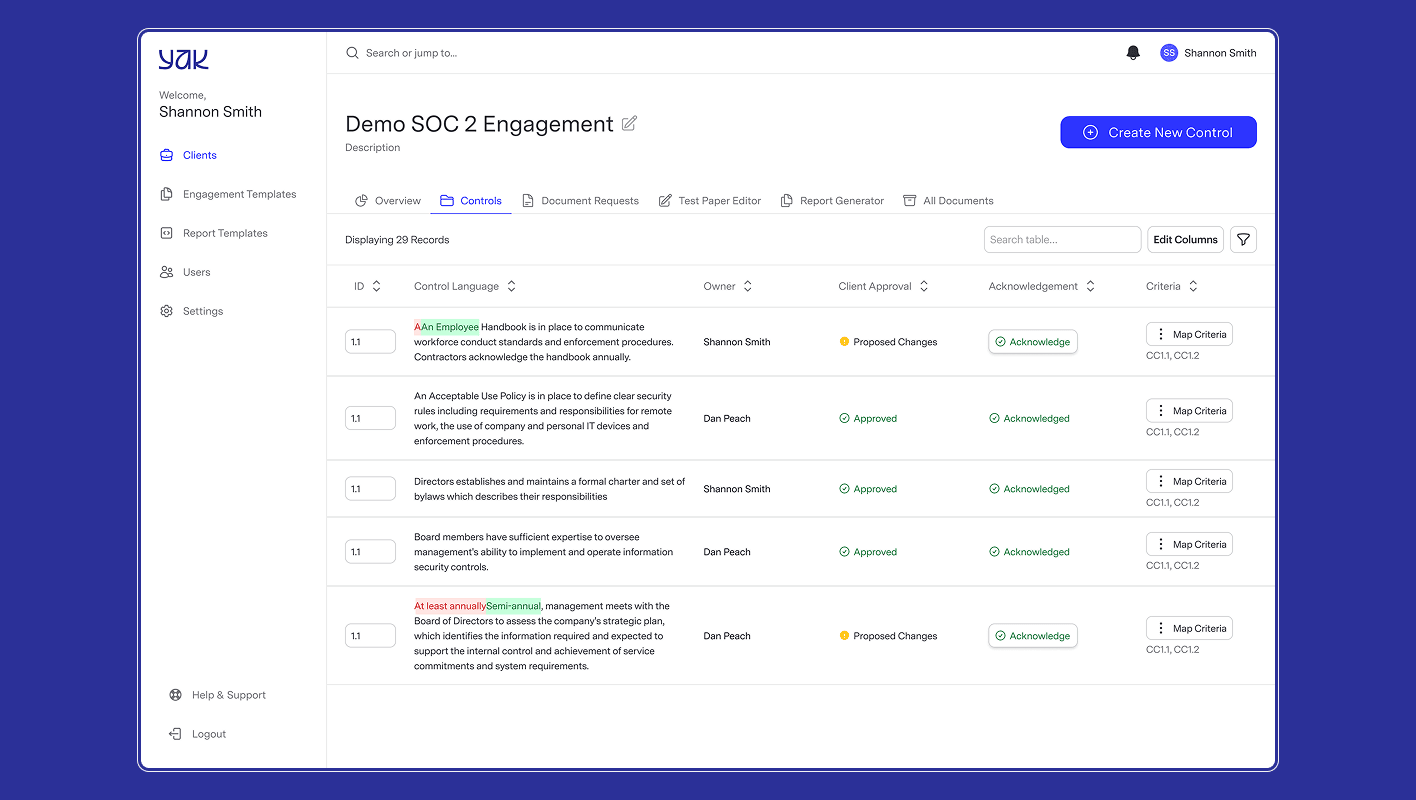Screen dimensions: 1416x800
Task: Click Engagement Templates copy icon
Action: pyautogui.click(x=166, y=194)
